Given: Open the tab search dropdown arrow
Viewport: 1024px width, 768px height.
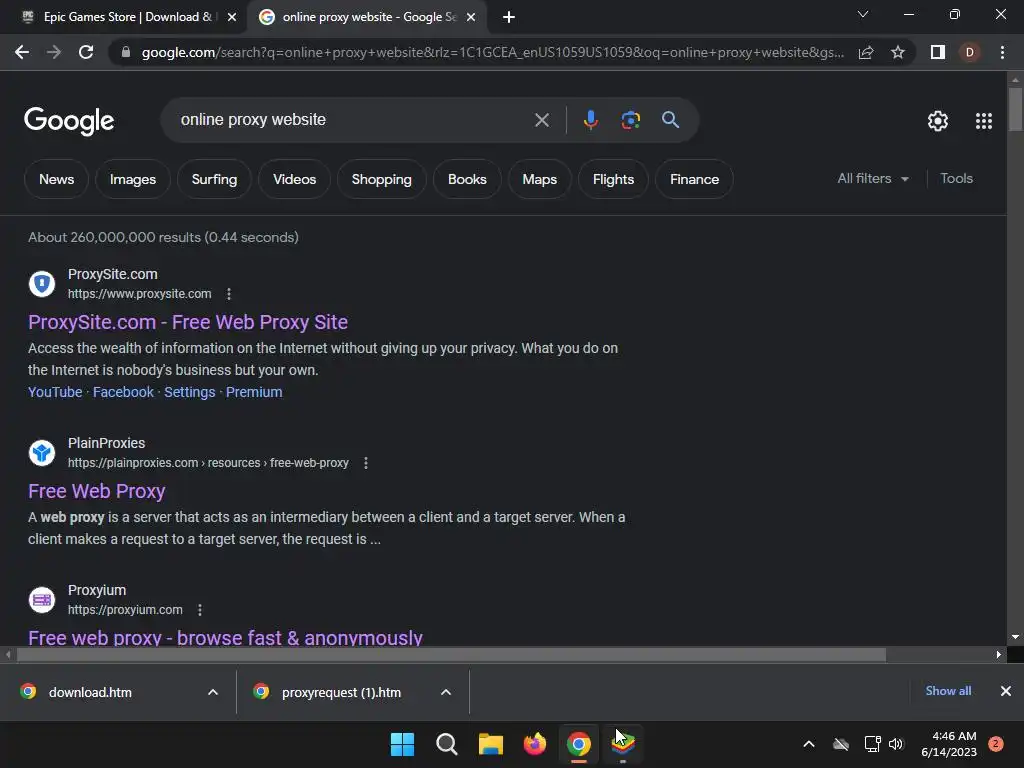Looking at the screenshot, I should pos(863,14).
